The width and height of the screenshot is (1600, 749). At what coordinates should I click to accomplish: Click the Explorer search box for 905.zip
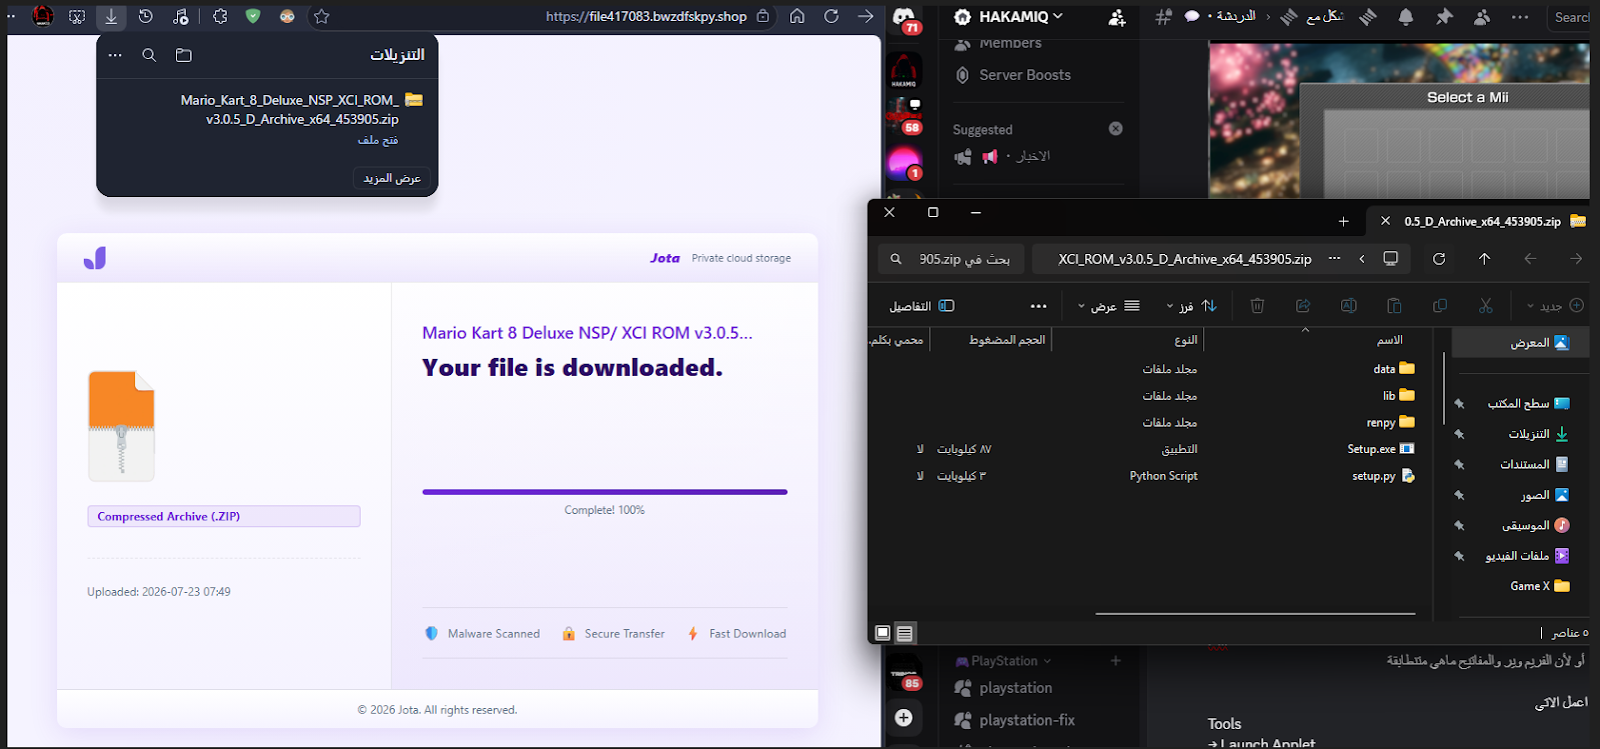951,259
